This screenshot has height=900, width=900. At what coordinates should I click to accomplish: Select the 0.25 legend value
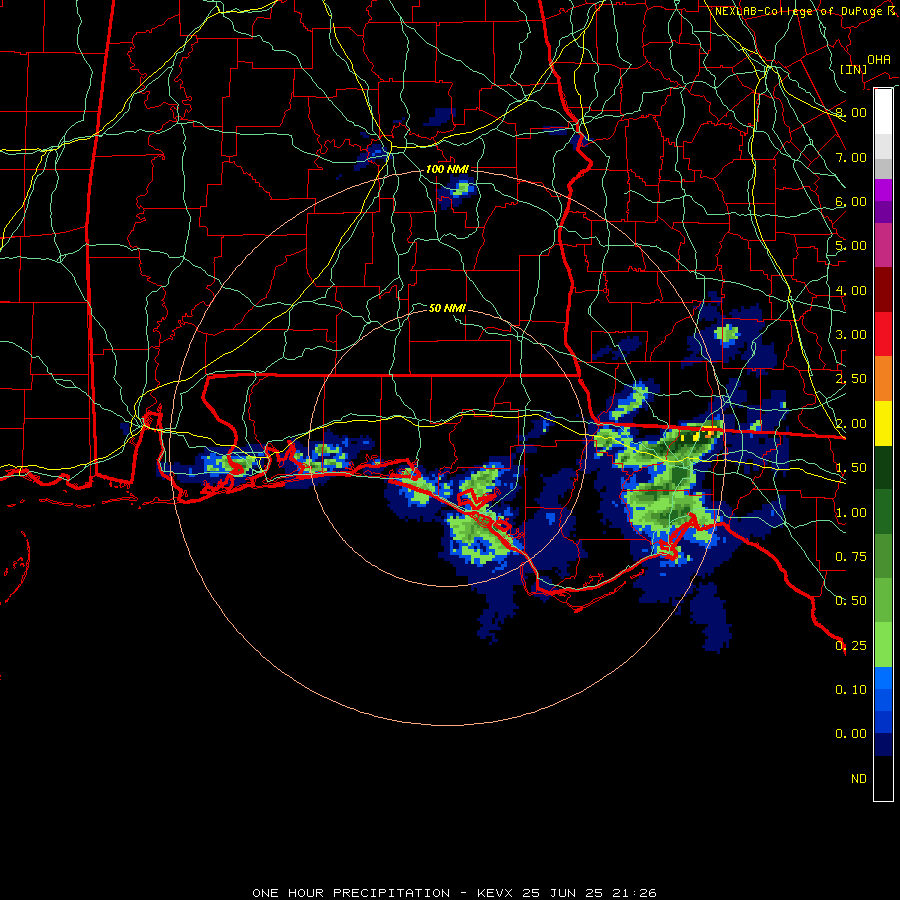[851, 646]
